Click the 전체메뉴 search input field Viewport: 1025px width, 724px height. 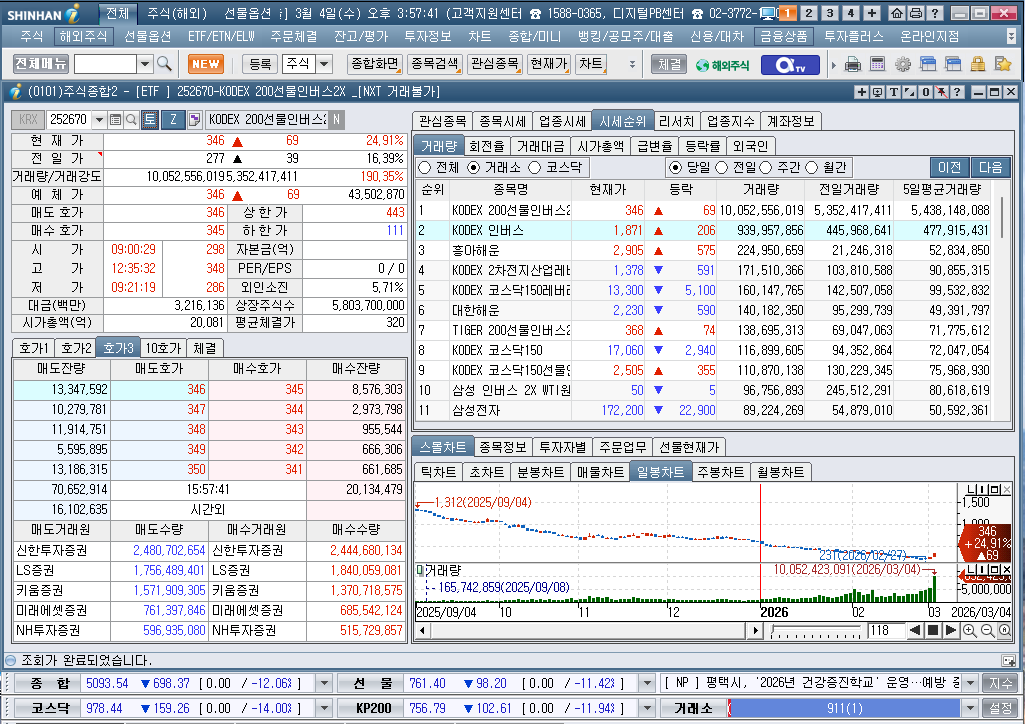click(105, 64)
